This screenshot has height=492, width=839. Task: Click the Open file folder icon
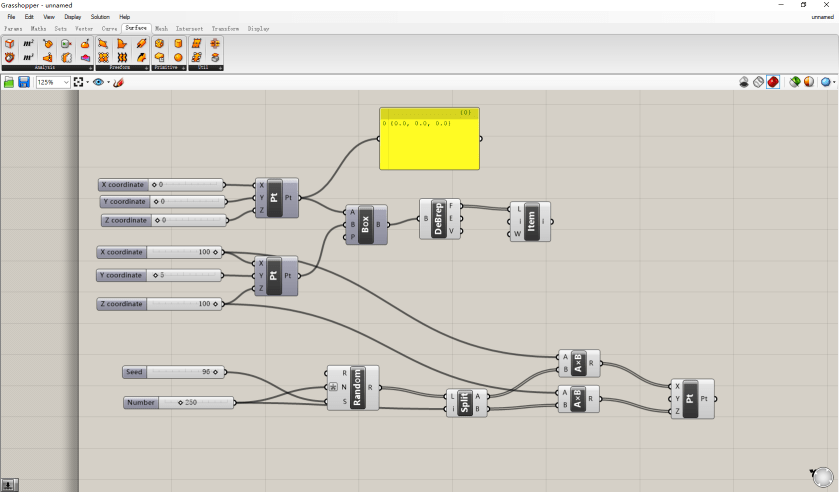[x=9, y=82]
